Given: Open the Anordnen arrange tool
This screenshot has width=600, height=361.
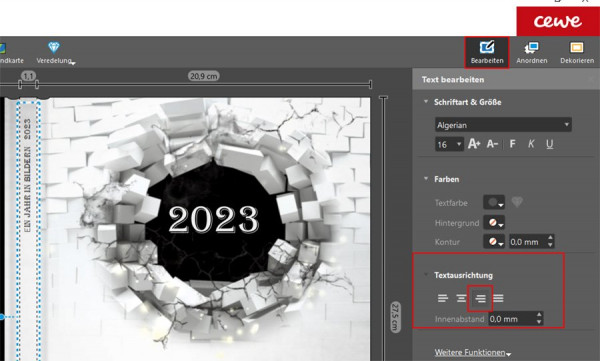Looking at the screenshot, I should click(x=532, y=52).
